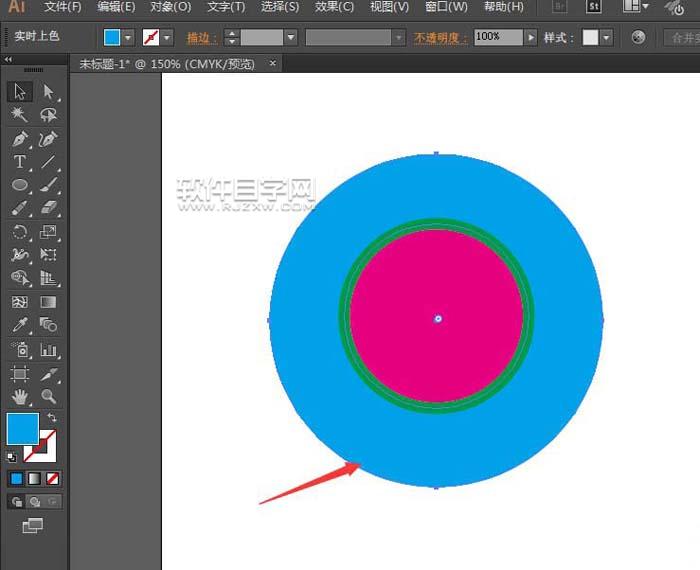Open the fill color dropdown in control bar
The image size is (700, 570).
(128, 38)
